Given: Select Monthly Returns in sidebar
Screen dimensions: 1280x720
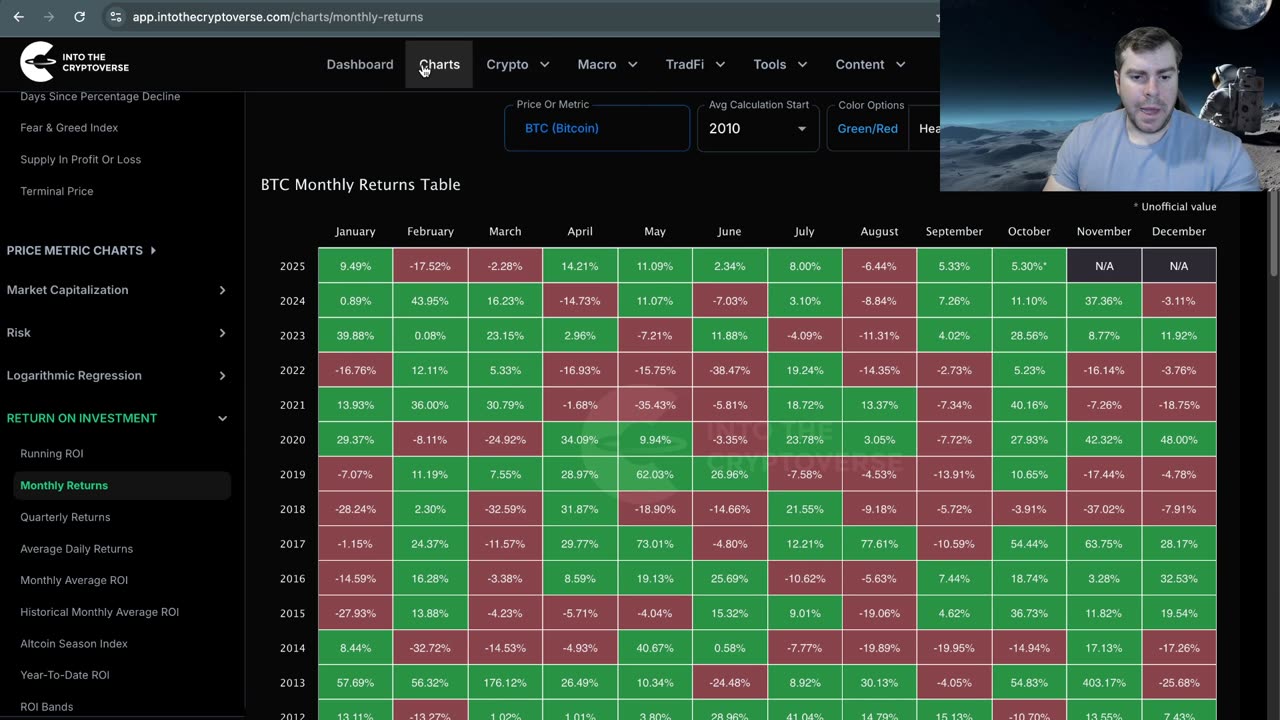Looking at the screenshot, I should tap(122, 485).
